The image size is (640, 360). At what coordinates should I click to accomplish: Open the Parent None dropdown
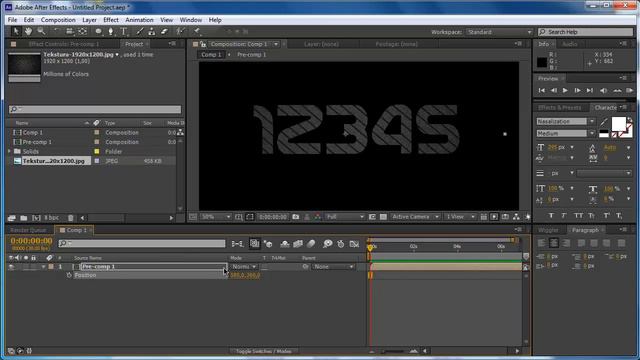(333, 267)
